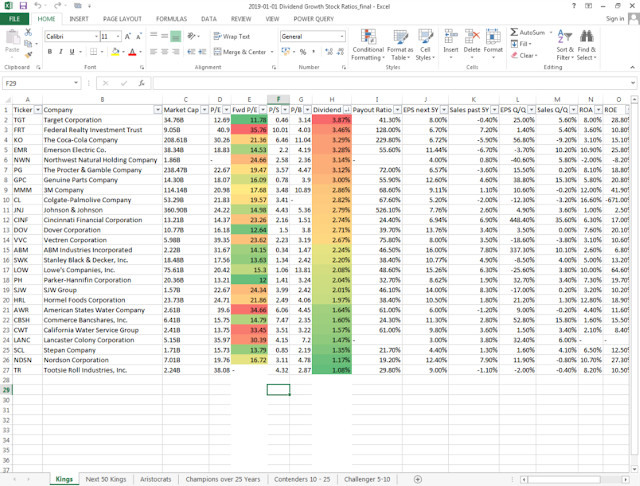
Task: Expand the Name Box dropdown showing F29
Action: coord(76,83)
